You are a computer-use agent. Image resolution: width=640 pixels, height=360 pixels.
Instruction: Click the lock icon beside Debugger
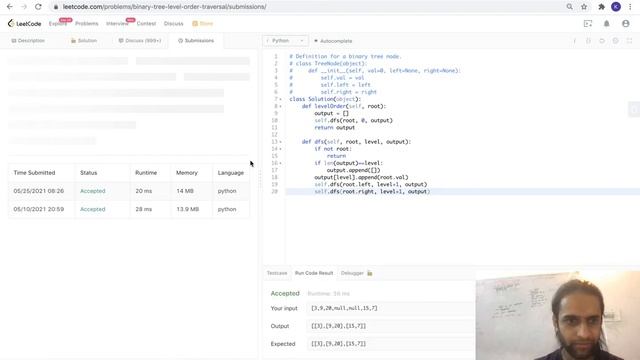[x=370, y=273]
